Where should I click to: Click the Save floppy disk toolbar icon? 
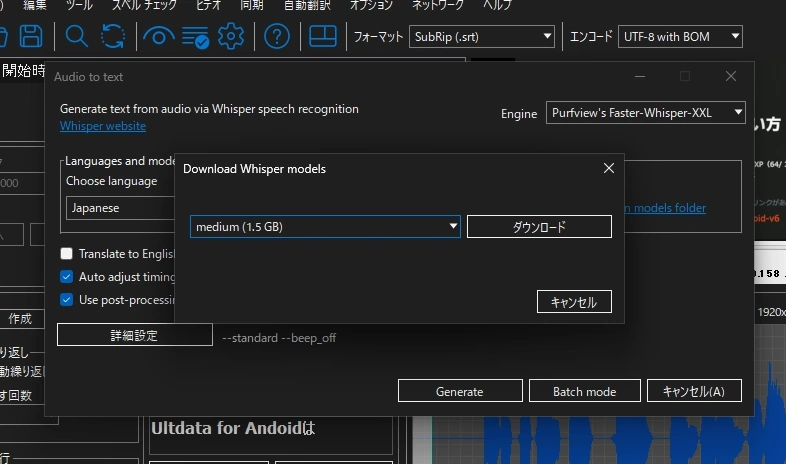click(31, 37)
